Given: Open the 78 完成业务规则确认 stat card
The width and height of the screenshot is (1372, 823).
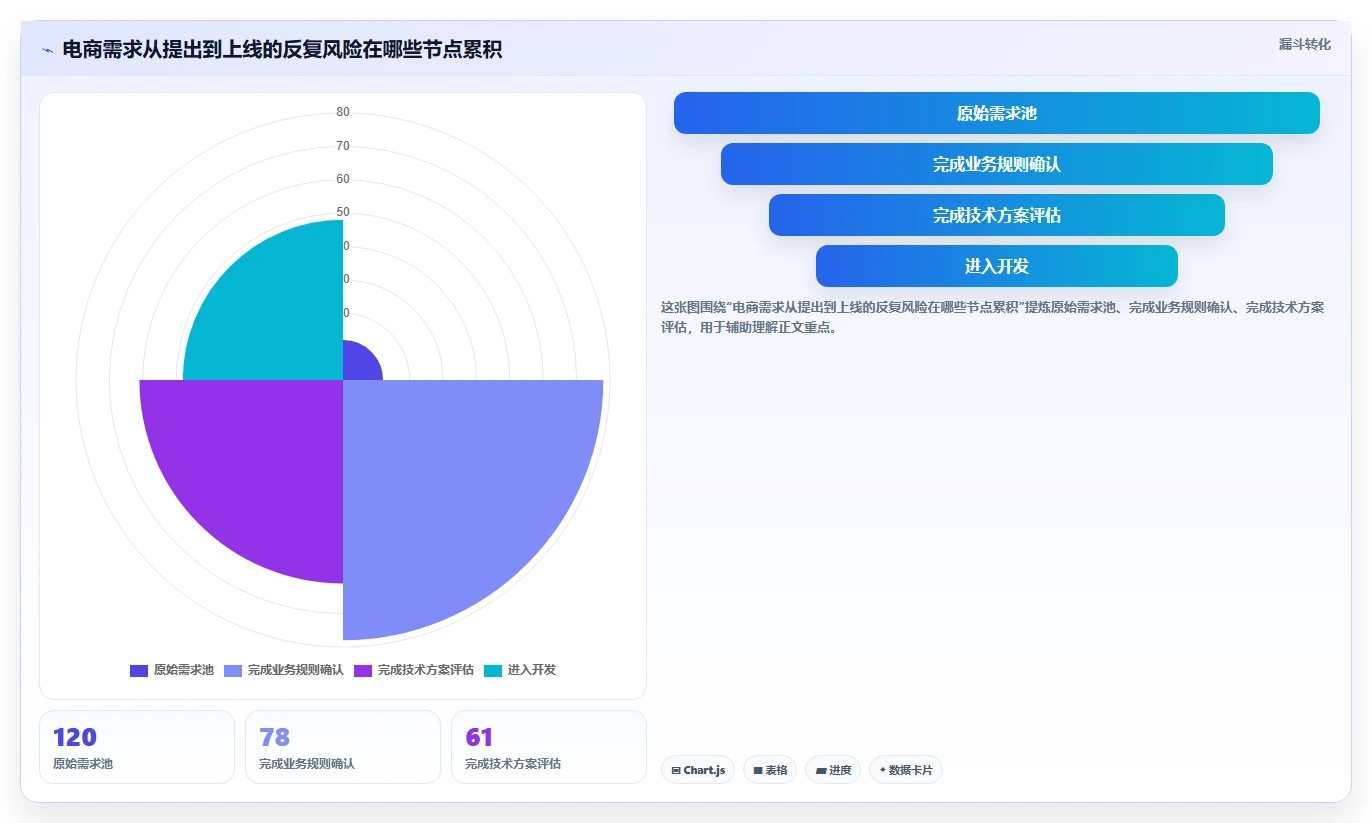Looking at the screenshot, I should click(343, 747).
